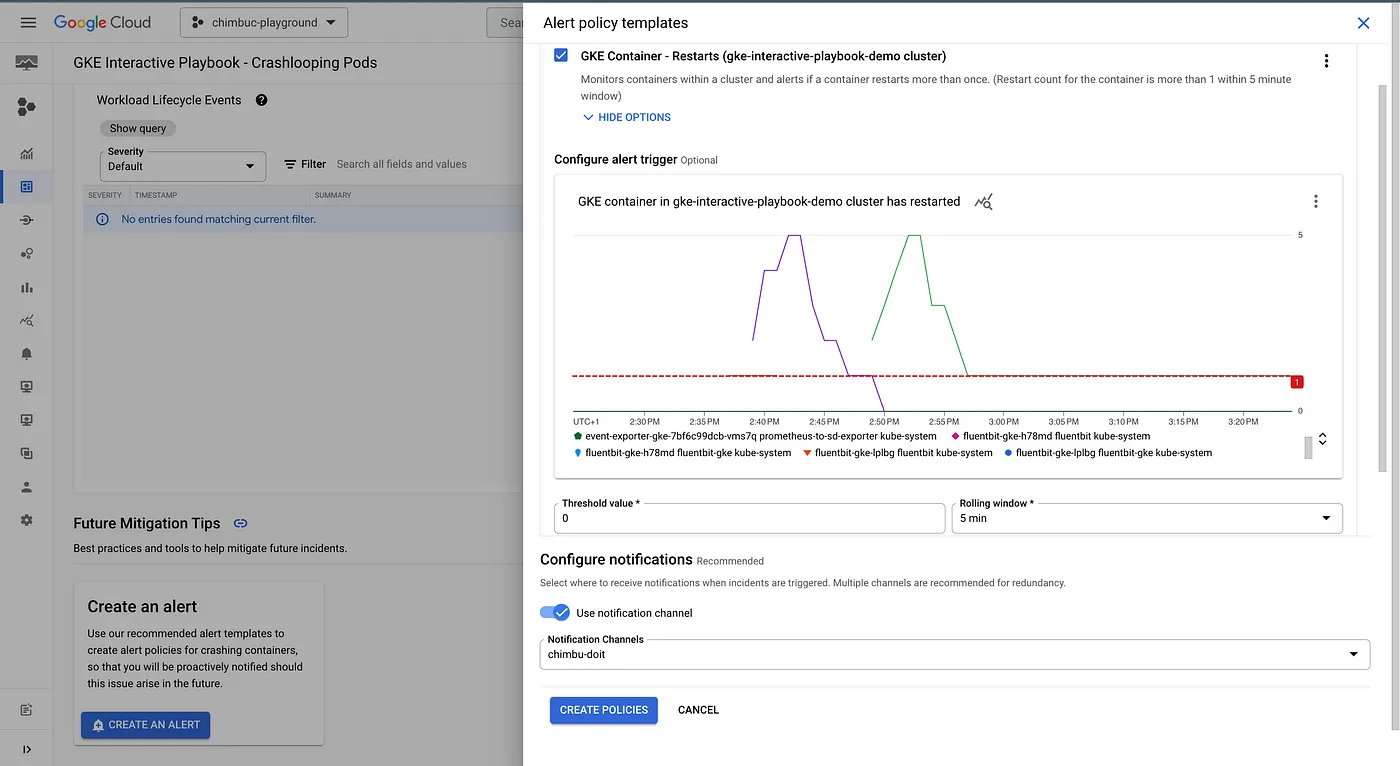This screenshot has width=1400, height=766.
Task: Click the release notes icon in sidebar
Action: (x=27, y=710)
